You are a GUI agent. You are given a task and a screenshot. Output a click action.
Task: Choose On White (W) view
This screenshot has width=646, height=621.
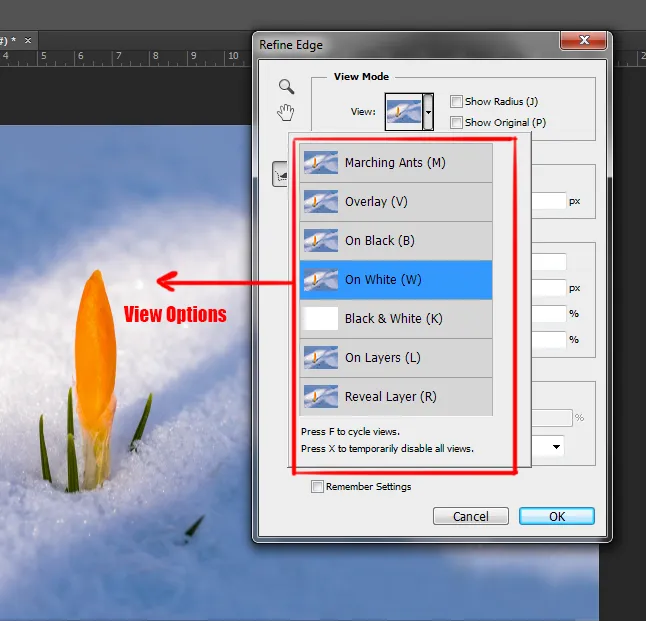pyautogui.click(x=396, y=280)
